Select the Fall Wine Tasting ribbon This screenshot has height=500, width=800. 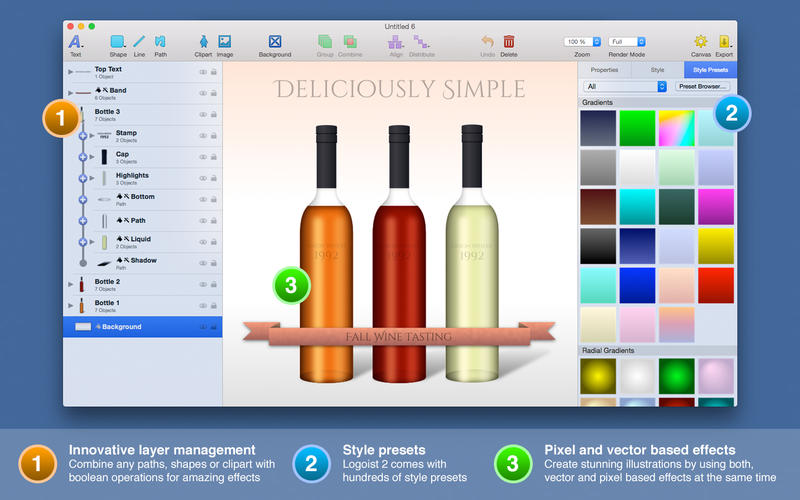pyautogui.click(x=399, y=336)
